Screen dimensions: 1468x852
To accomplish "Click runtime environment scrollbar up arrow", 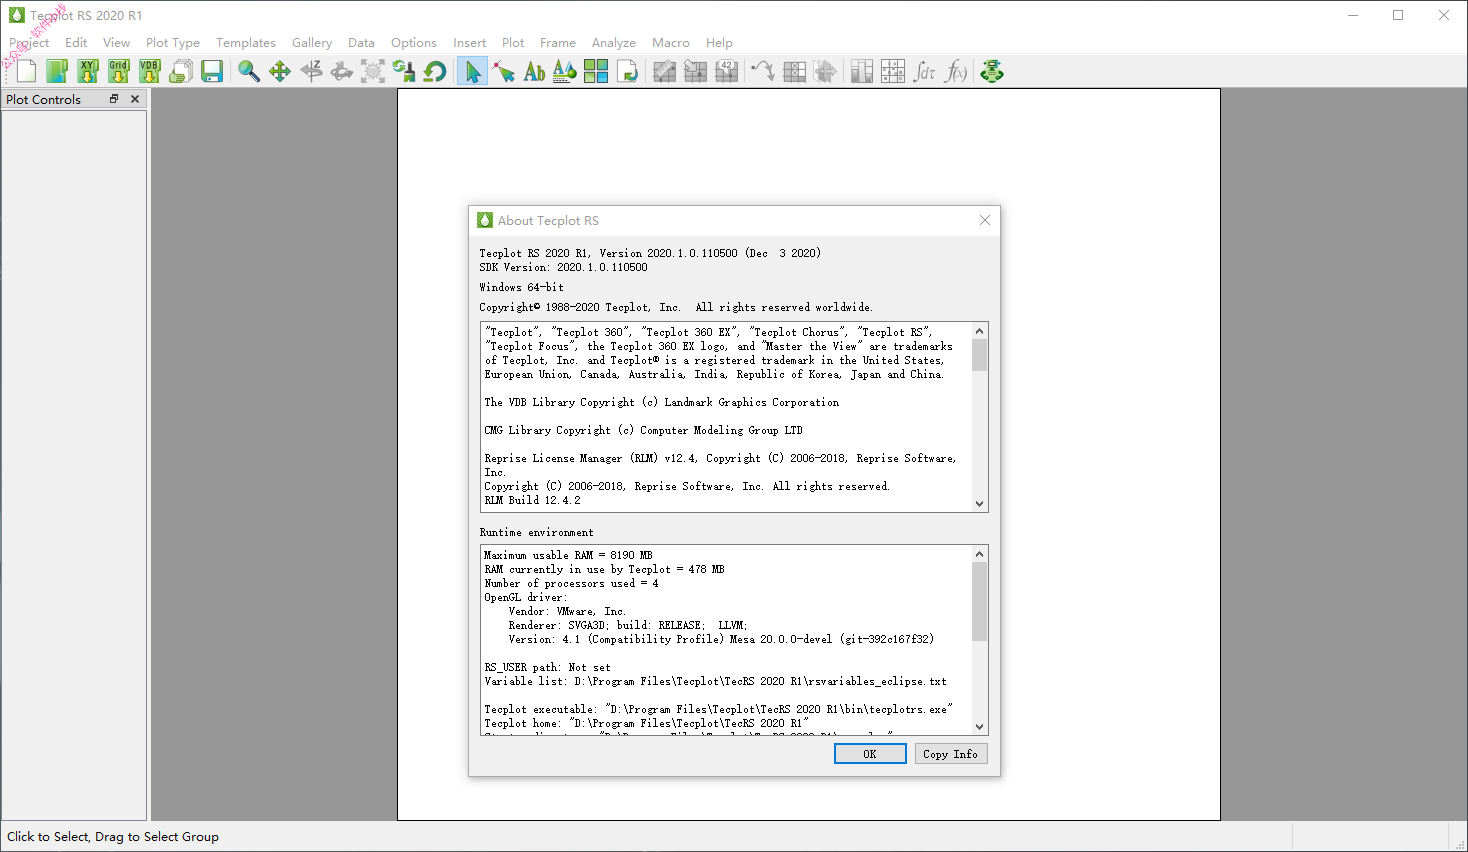I will pos(980,554).
